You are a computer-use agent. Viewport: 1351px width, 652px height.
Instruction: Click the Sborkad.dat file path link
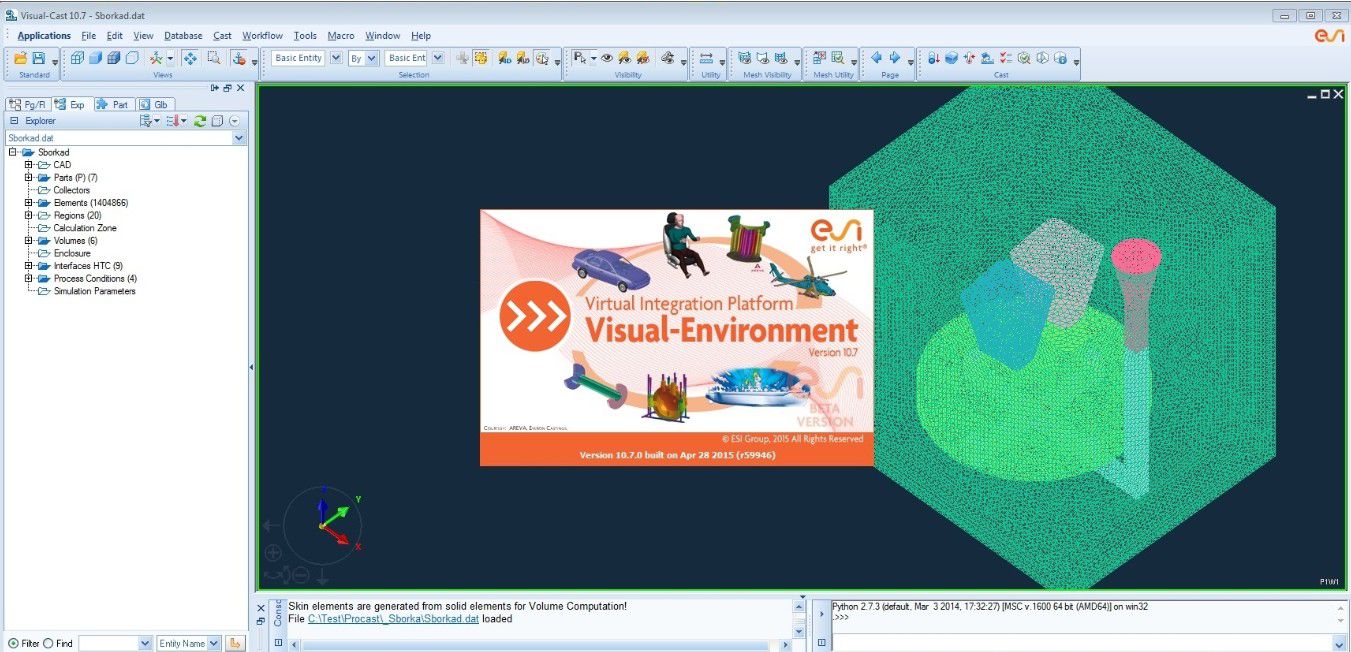[393, 619]
